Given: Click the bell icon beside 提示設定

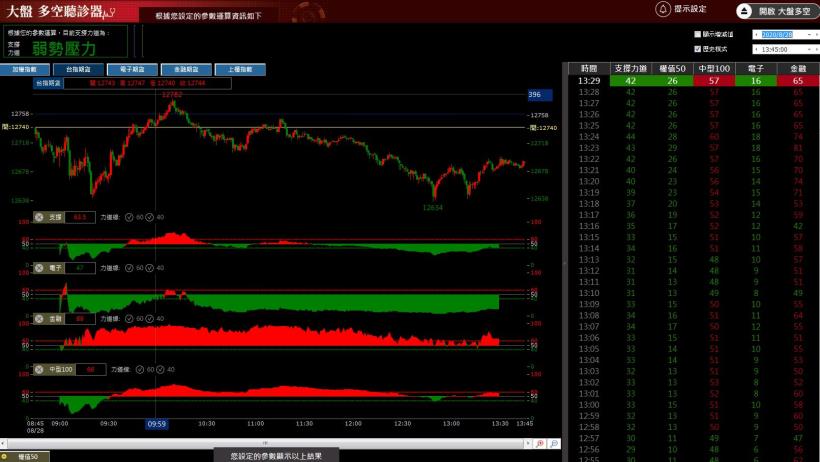Looking at the screenshot, I should tap(661, 9).
